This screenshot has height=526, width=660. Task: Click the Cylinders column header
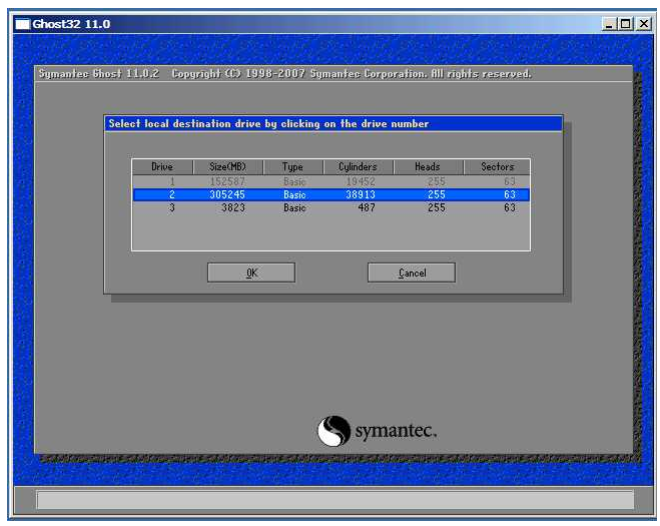tap(358, 167)
